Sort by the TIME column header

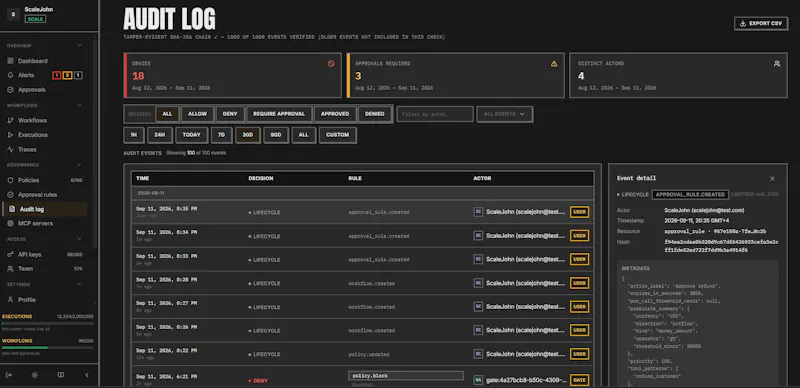click(142, 179)
